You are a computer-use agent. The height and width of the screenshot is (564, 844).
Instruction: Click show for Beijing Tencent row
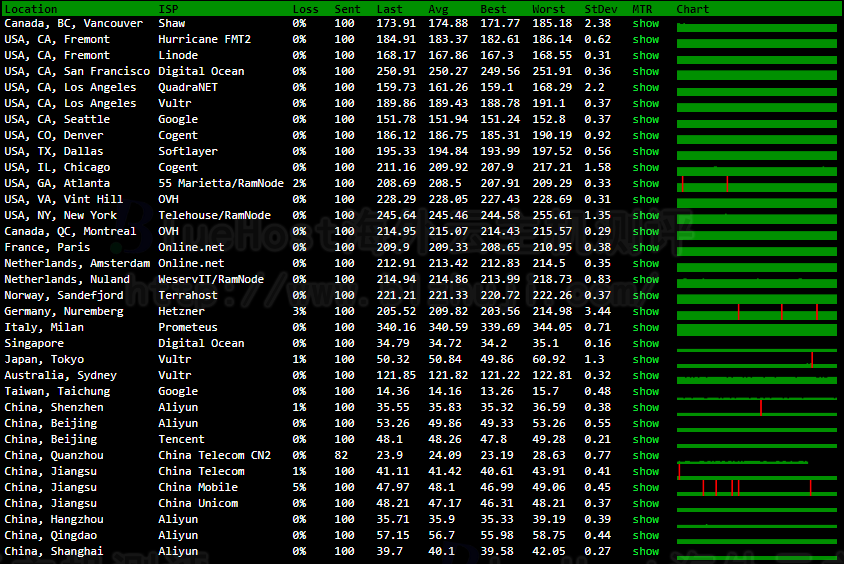coord(645,440)
